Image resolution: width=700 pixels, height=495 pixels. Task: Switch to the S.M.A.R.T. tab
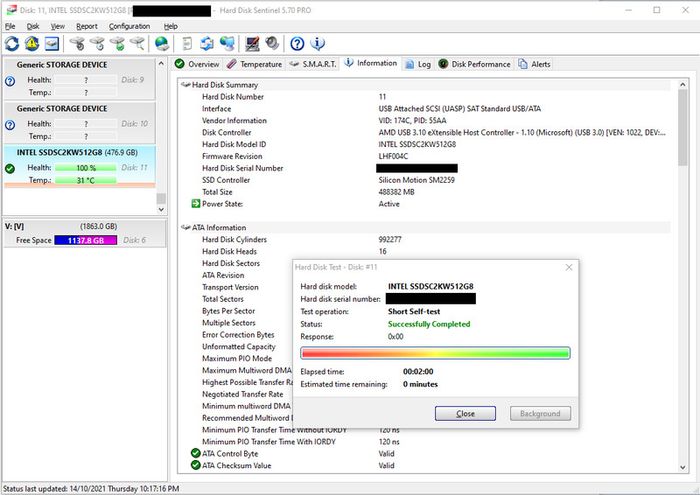click(x=313, y=64)
